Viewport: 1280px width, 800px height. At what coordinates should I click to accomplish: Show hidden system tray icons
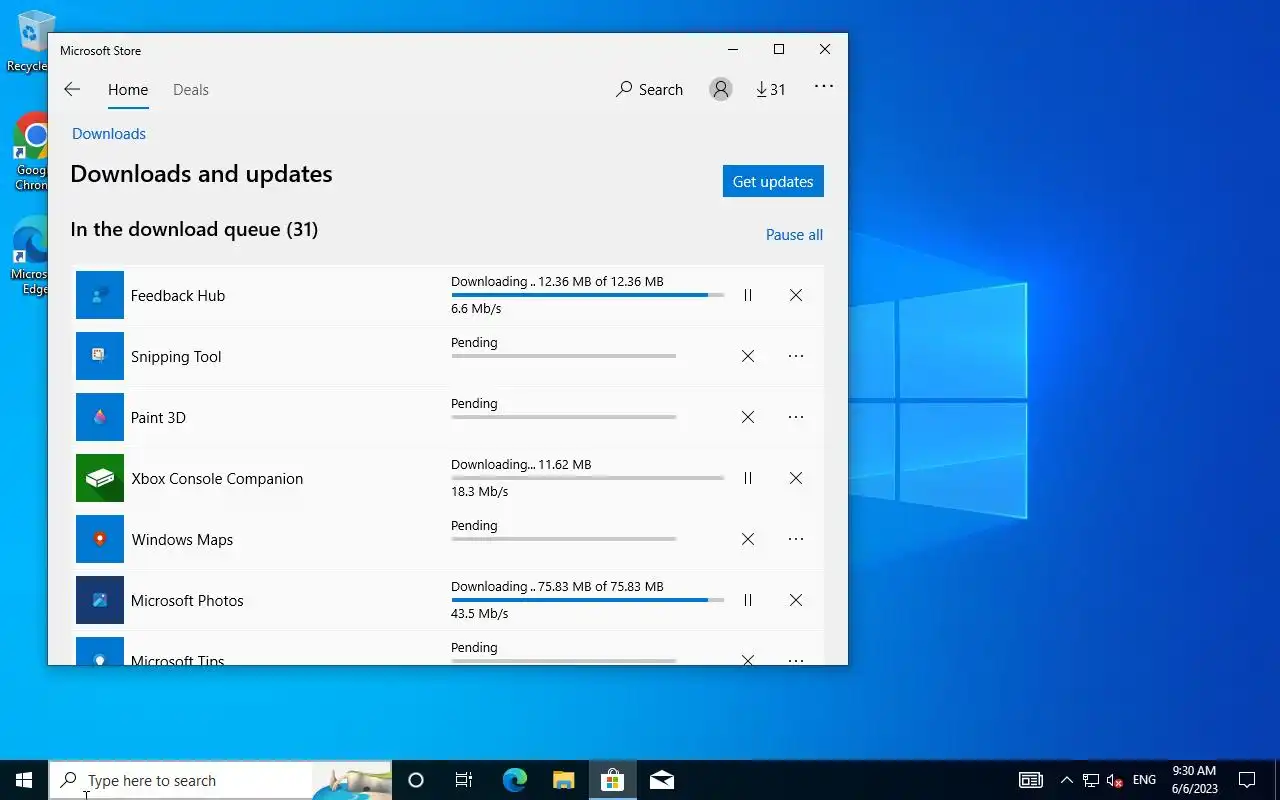pyautogui.click(x=1066, y=780)
